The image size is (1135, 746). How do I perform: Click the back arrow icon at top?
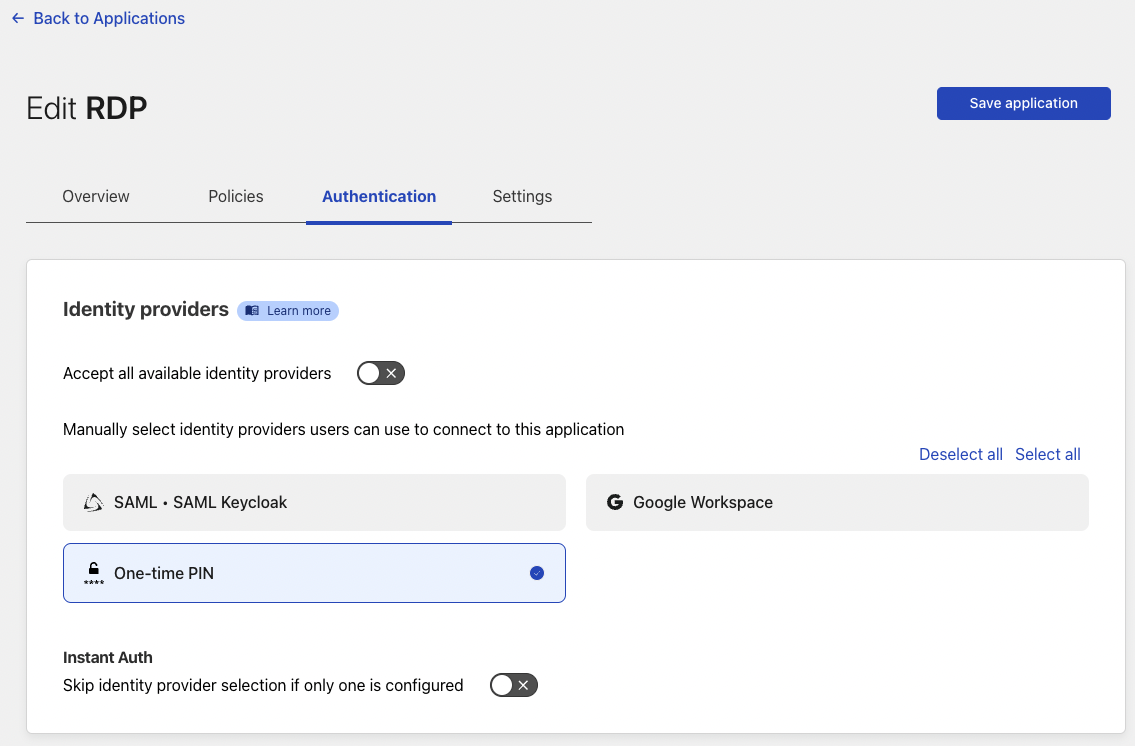click(18, 18)
